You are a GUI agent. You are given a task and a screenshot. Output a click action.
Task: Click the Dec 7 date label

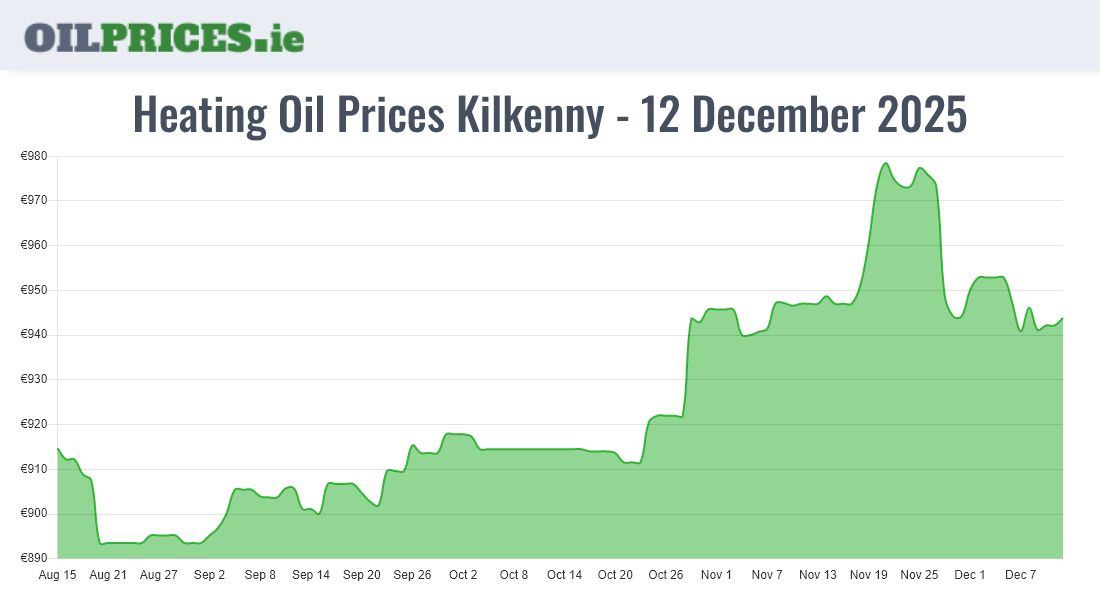(x=1021, y=575)
